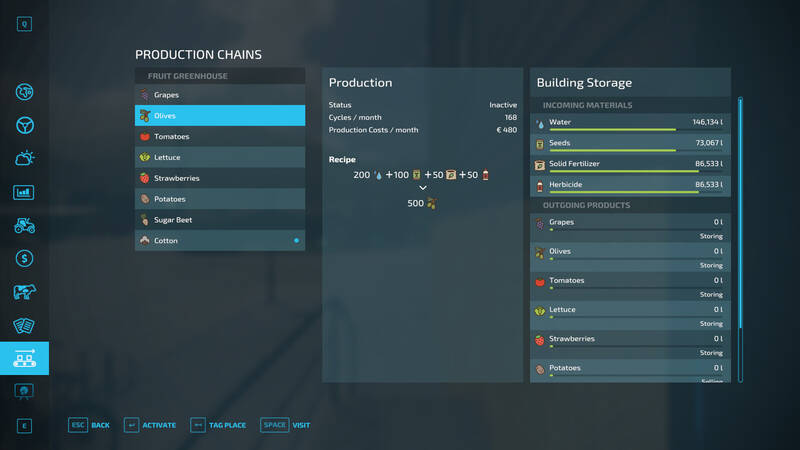Click the ACTIVATE button

coord(150,425)
